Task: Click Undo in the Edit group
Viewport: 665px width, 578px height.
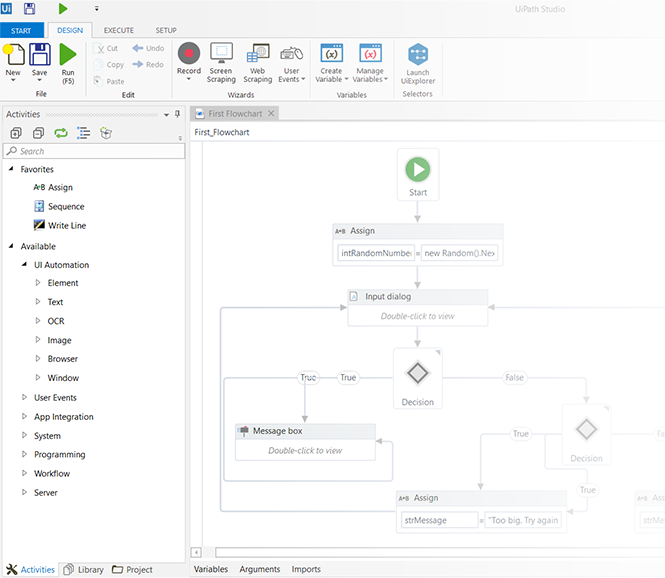Action: pos(148,48)
